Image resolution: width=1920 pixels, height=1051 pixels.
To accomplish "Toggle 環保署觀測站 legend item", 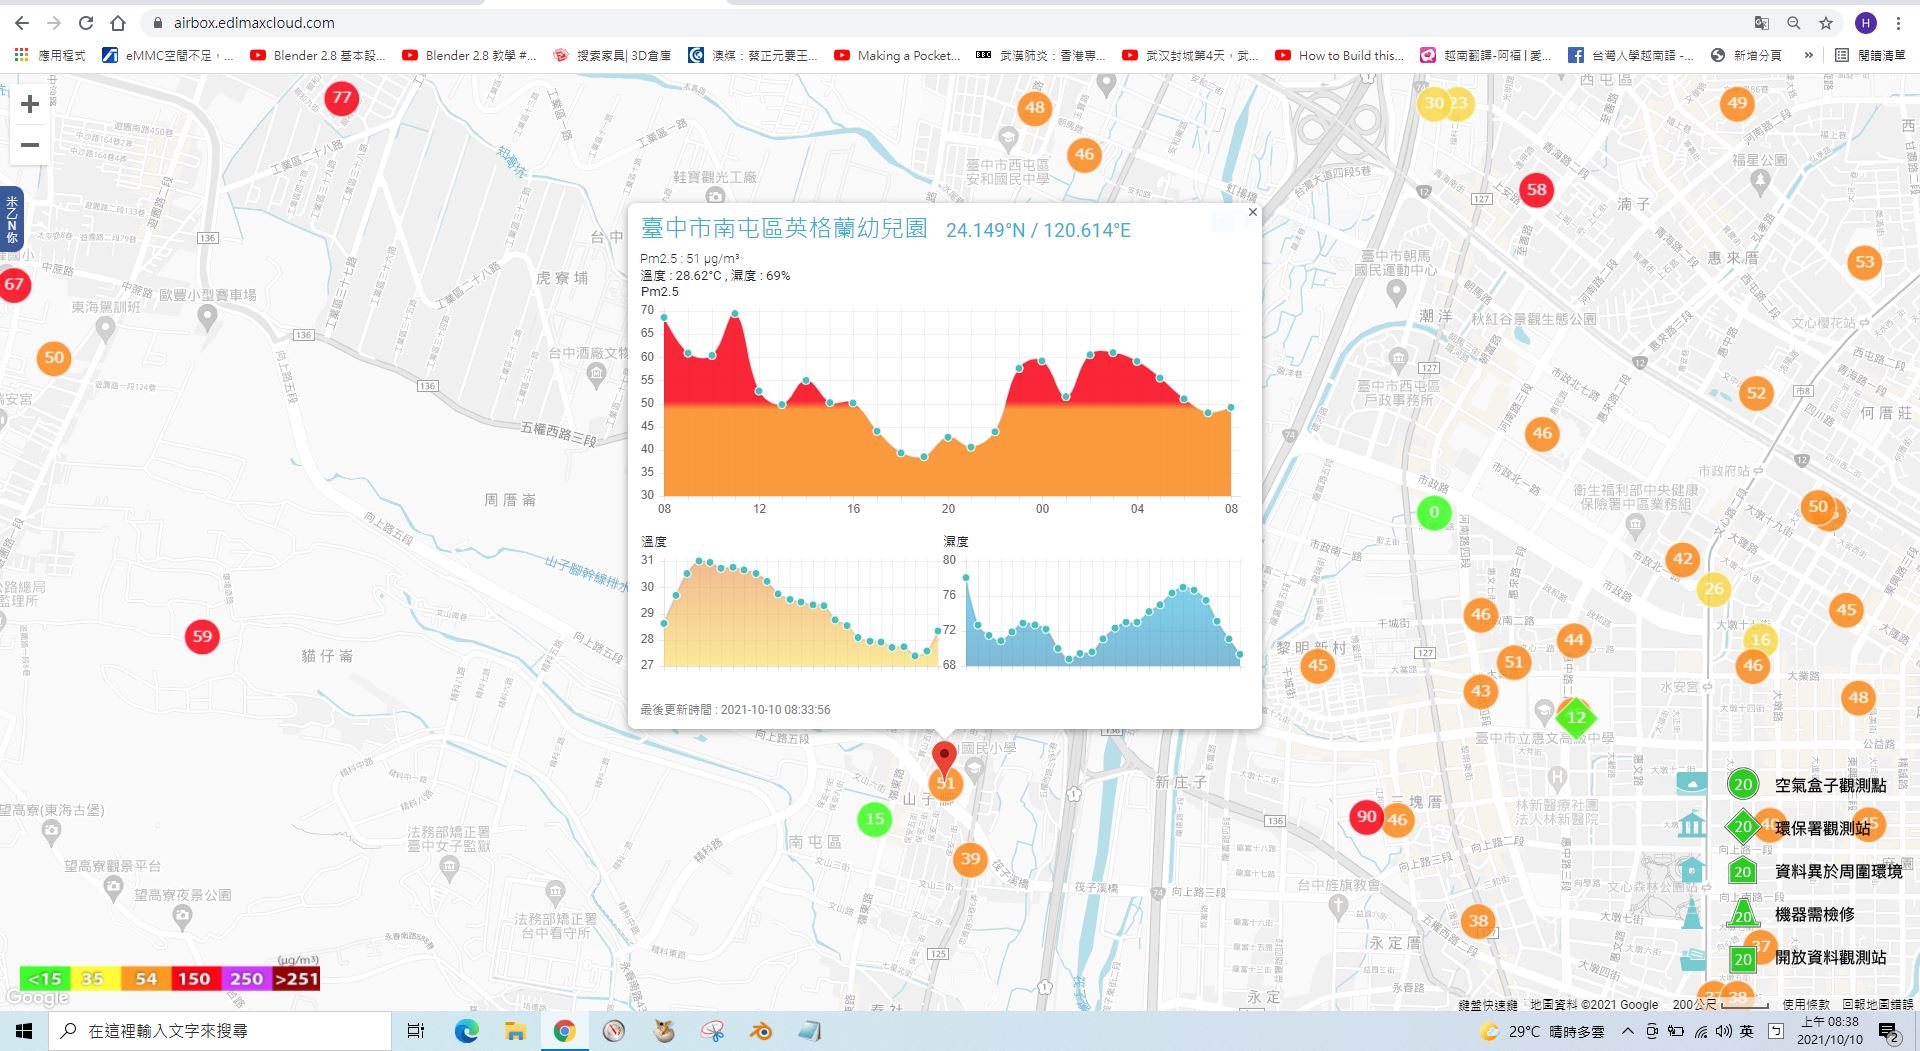I will pyautogui.click(x=1800, y=828).
